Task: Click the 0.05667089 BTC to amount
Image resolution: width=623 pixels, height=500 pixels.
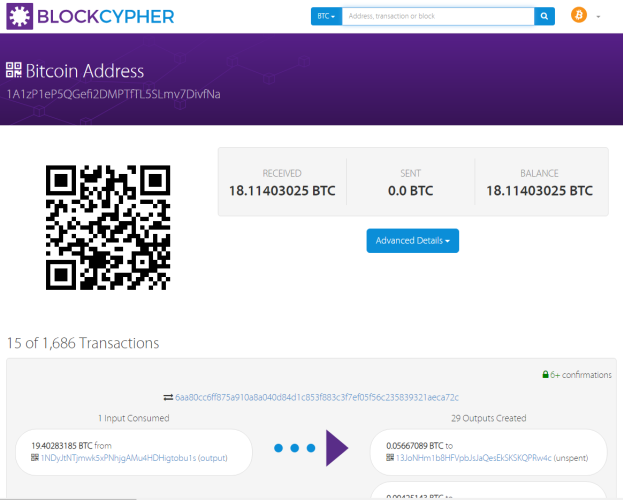Action: [420, 446]
